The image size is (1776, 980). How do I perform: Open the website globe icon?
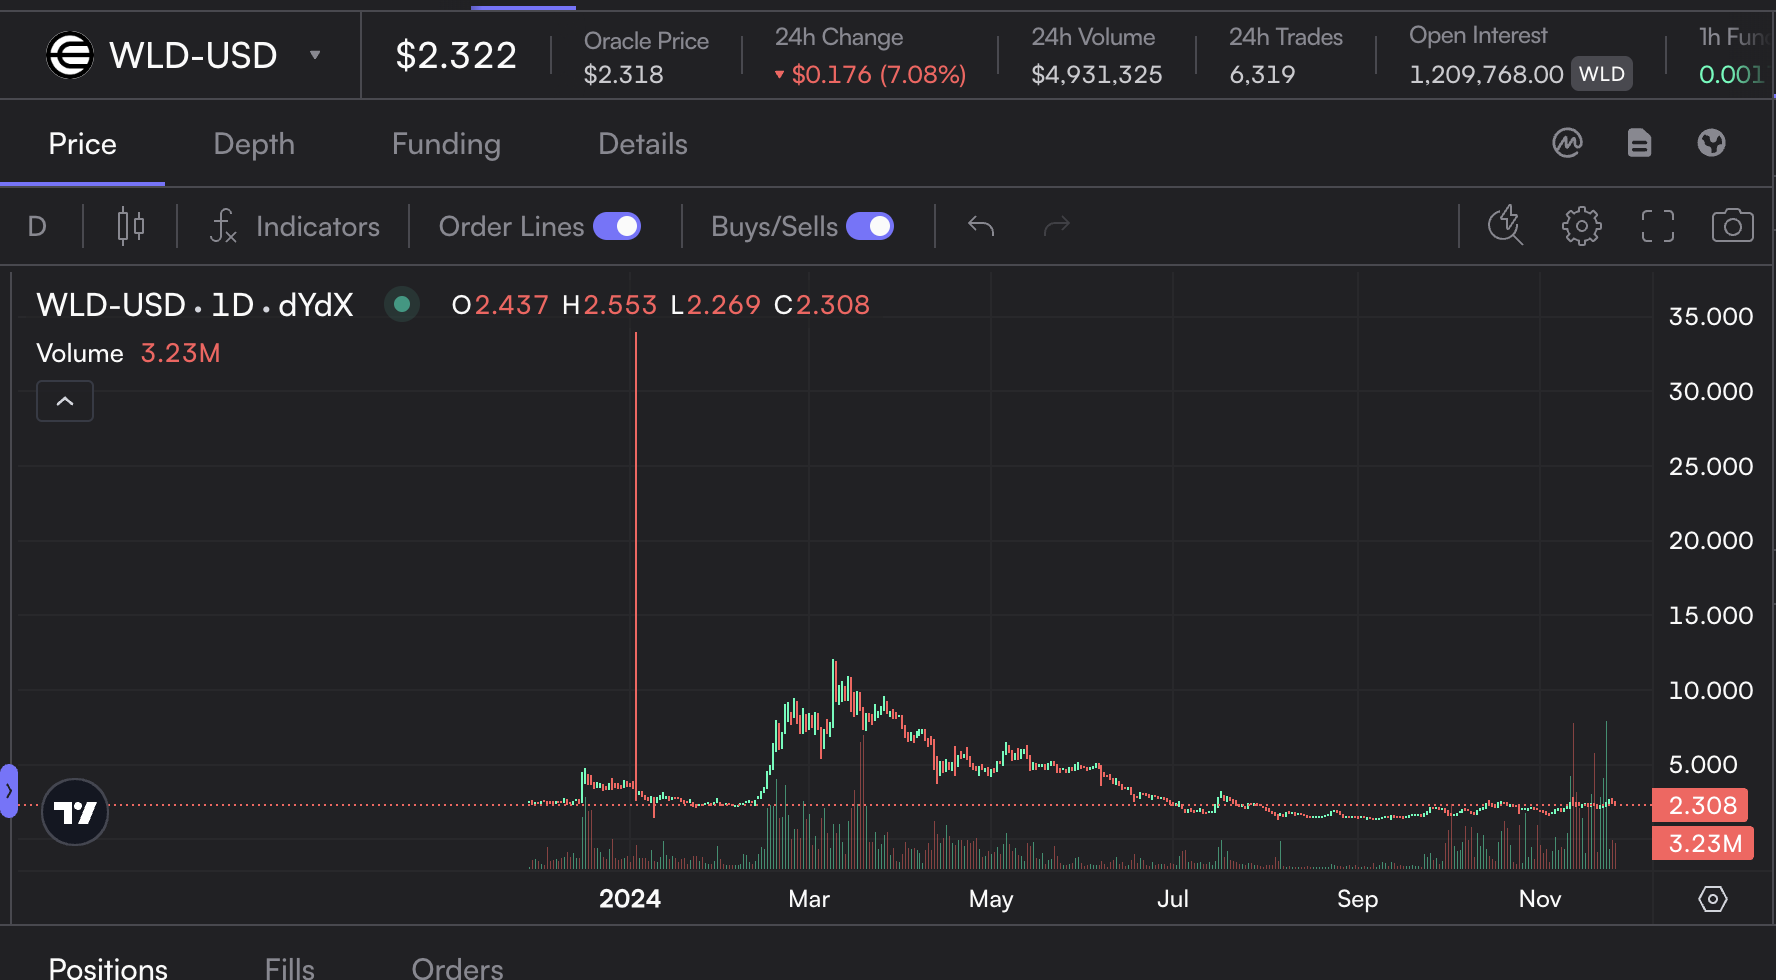(1711, 144)
